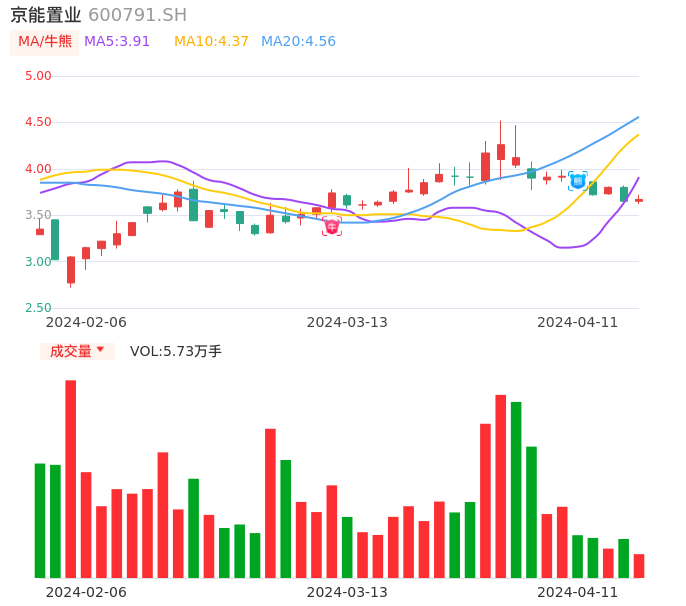Image resolution: width=686 pixels, height=606 pixels.
Task: Click the 成交量 volume indicator label
Action: point(70,351)
